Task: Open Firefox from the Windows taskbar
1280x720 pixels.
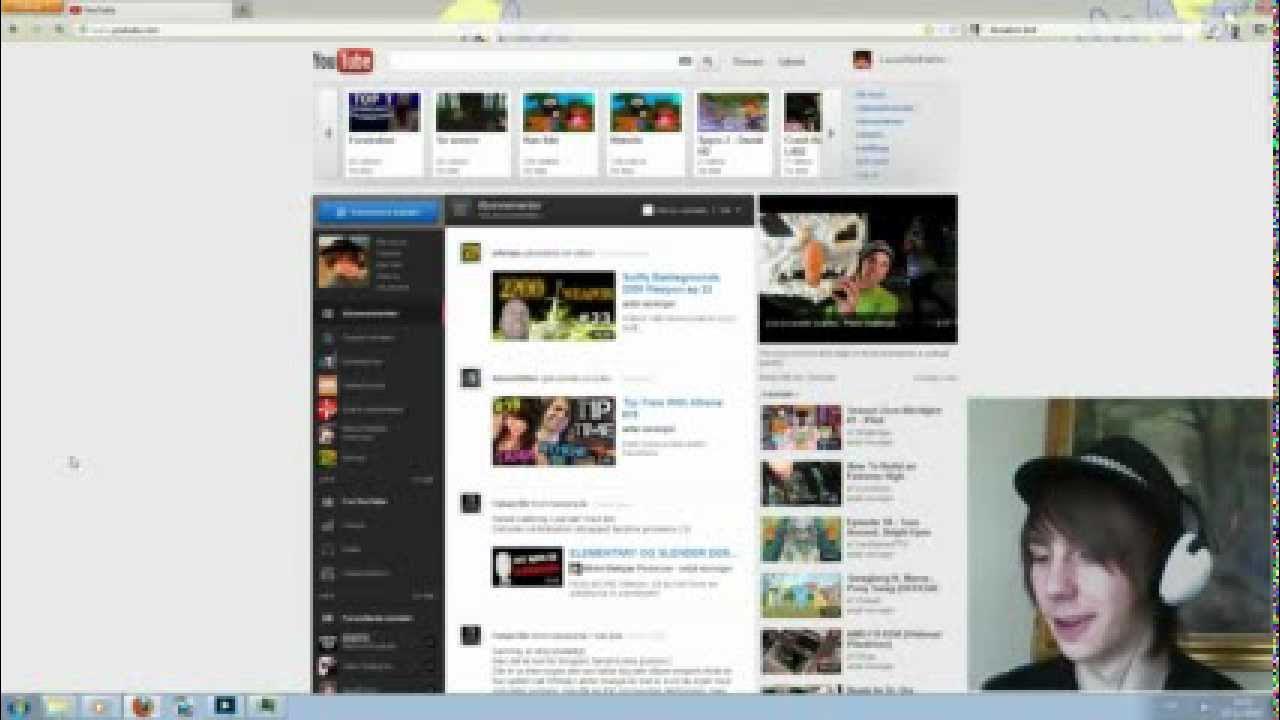Action: pos(142,706)
